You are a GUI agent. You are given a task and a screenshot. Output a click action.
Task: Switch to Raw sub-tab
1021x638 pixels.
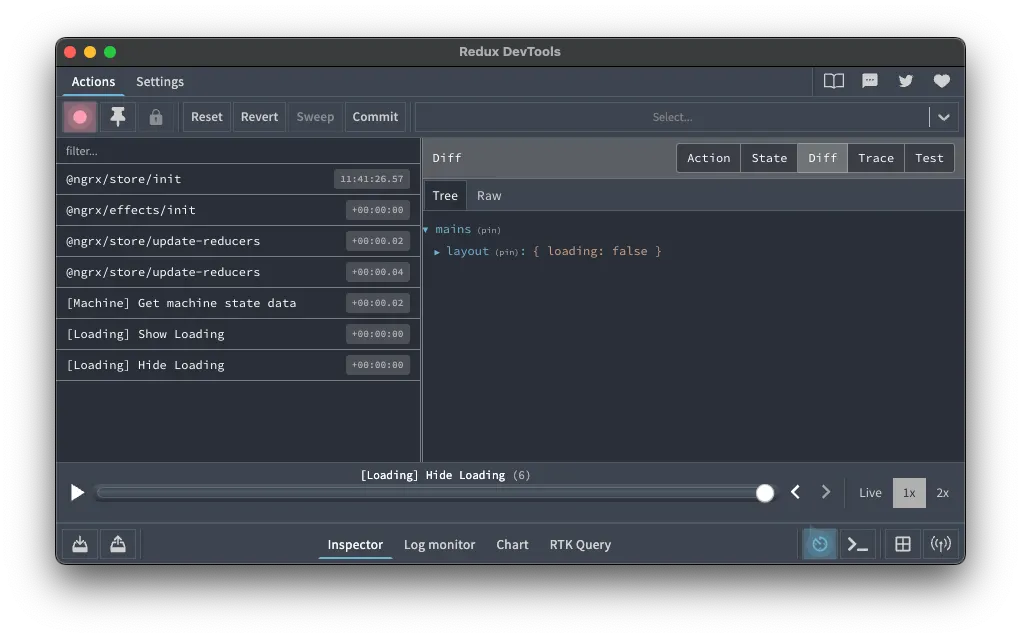coord(489,196)
